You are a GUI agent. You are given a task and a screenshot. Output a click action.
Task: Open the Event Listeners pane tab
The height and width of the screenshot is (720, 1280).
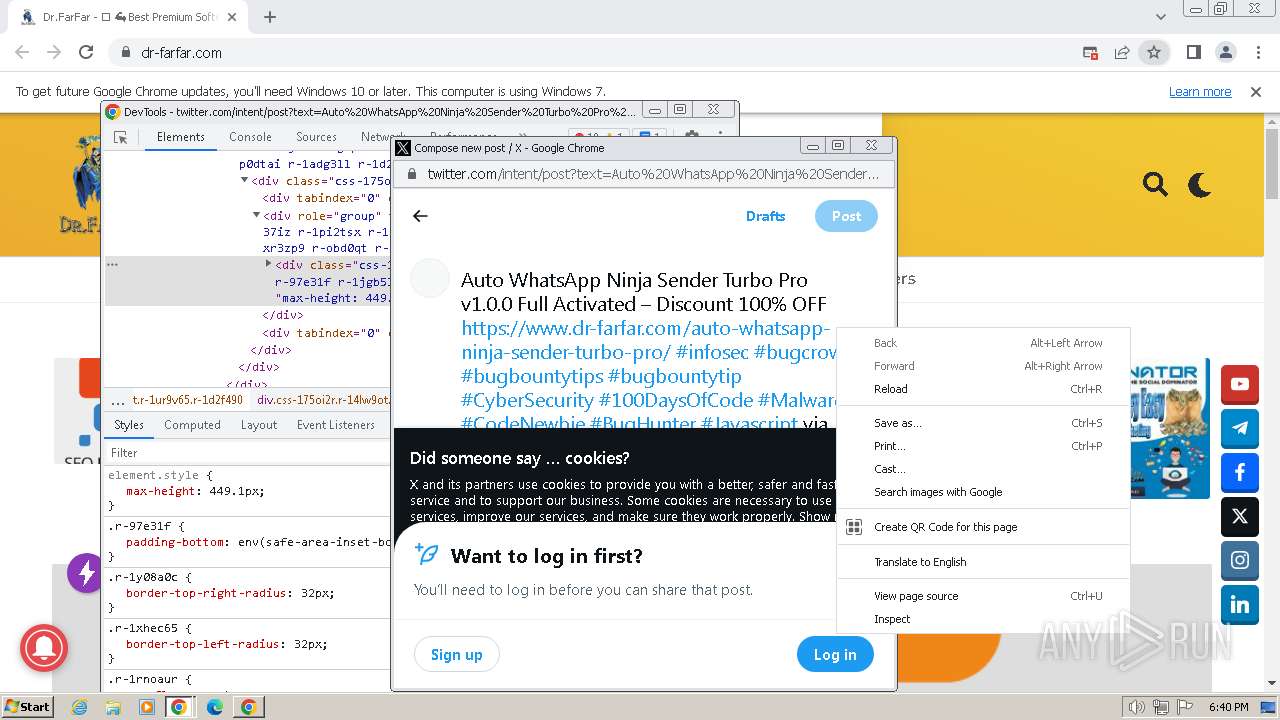click(336, 425)
